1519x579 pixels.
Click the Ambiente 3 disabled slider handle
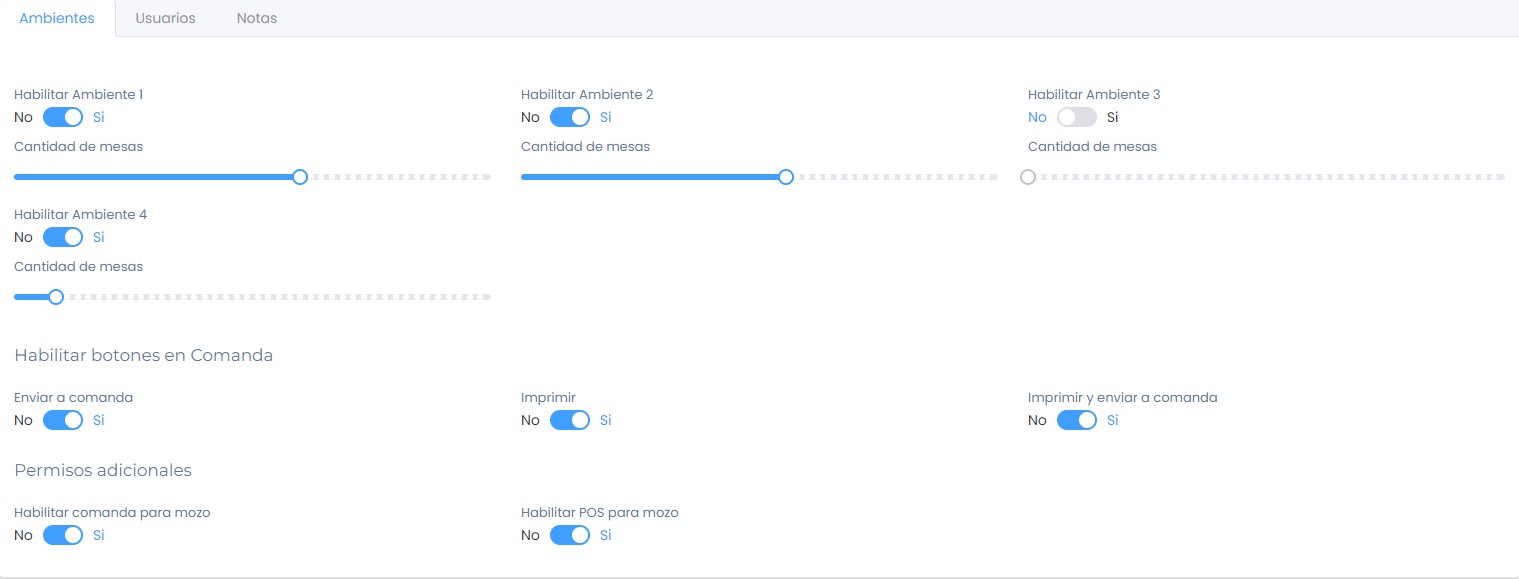tap(1028, 177)
